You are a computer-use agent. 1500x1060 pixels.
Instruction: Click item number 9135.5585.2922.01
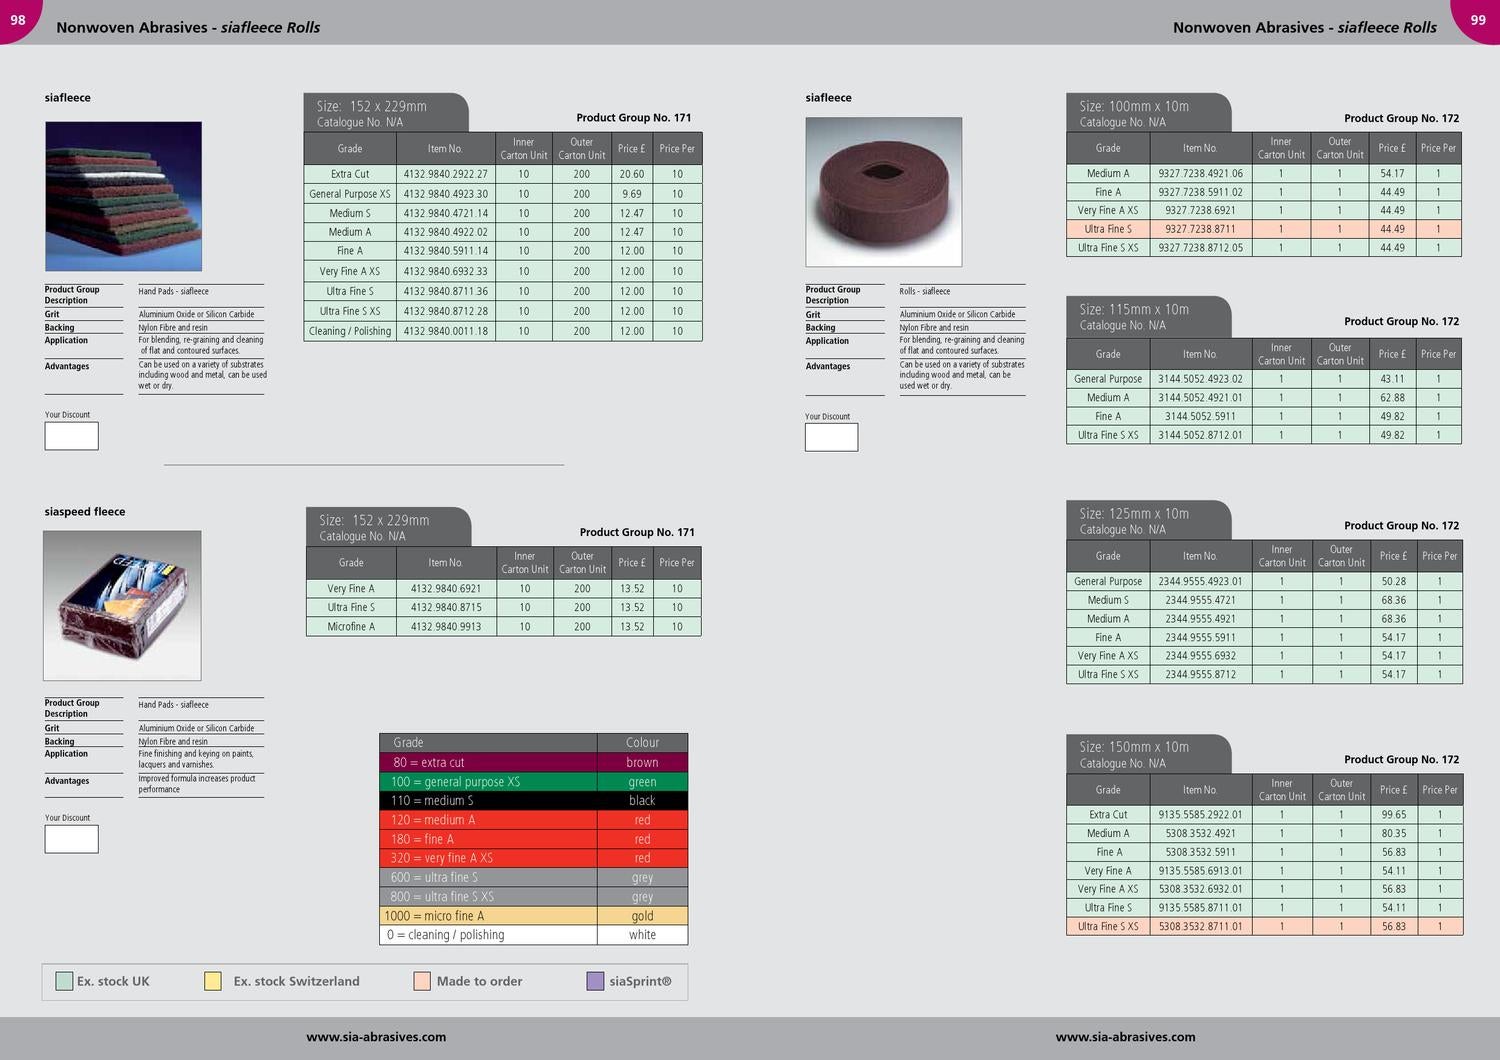1201,815
